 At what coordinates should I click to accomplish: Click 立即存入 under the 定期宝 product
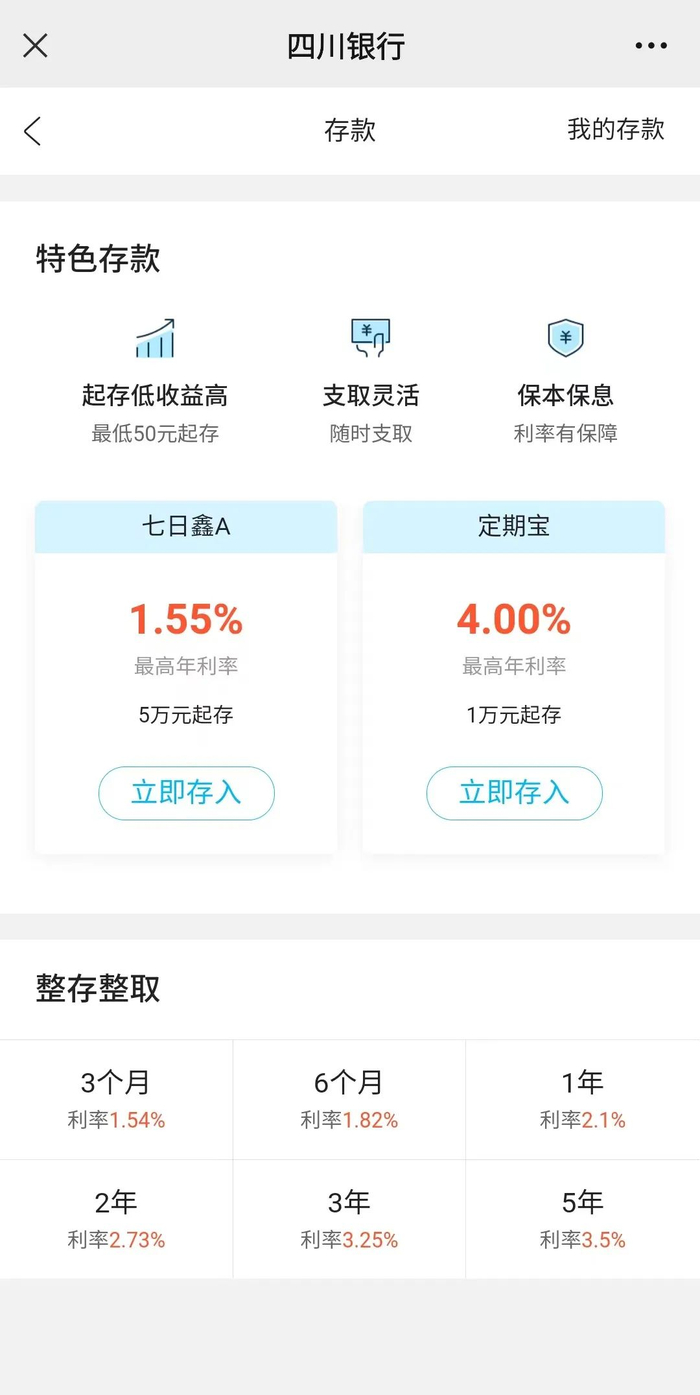(x=514, y=792)
